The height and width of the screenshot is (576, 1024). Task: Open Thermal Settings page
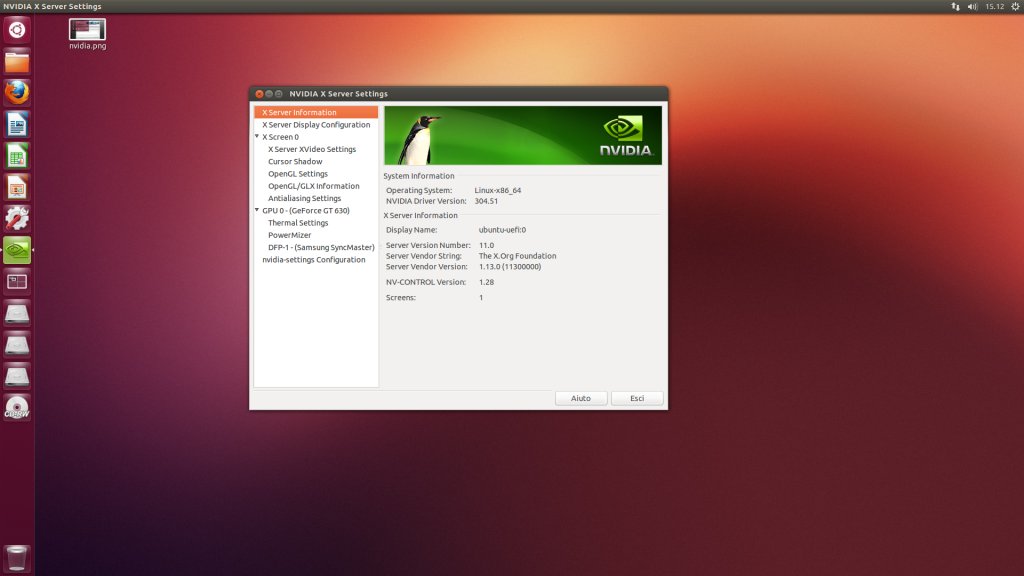[298, 223]
